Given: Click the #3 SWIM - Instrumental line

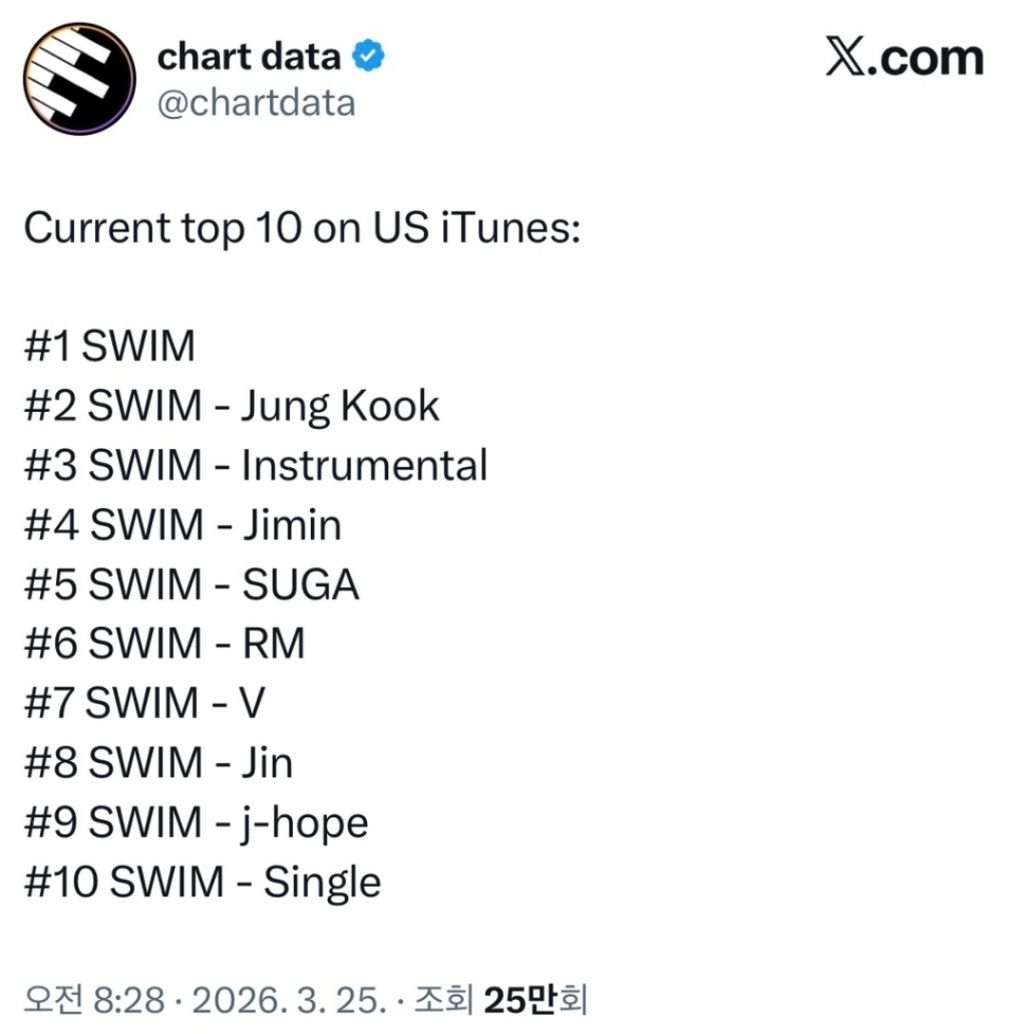Looking at the screenshot, I should coord(256,466).
